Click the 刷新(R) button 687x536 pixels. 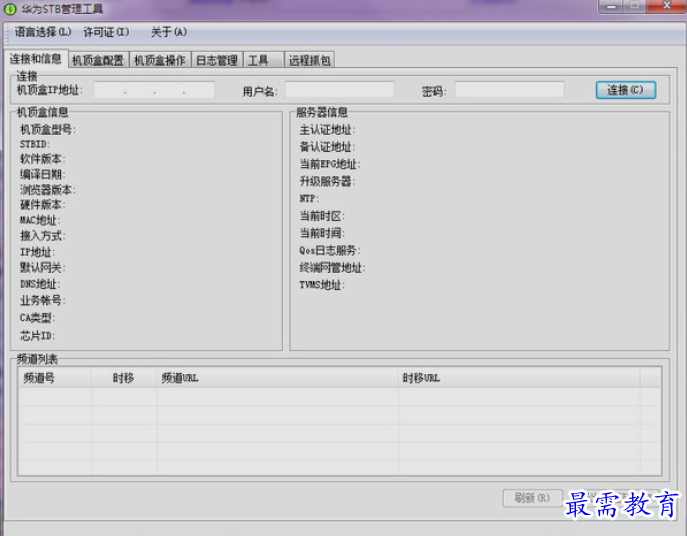pos(532,498)
